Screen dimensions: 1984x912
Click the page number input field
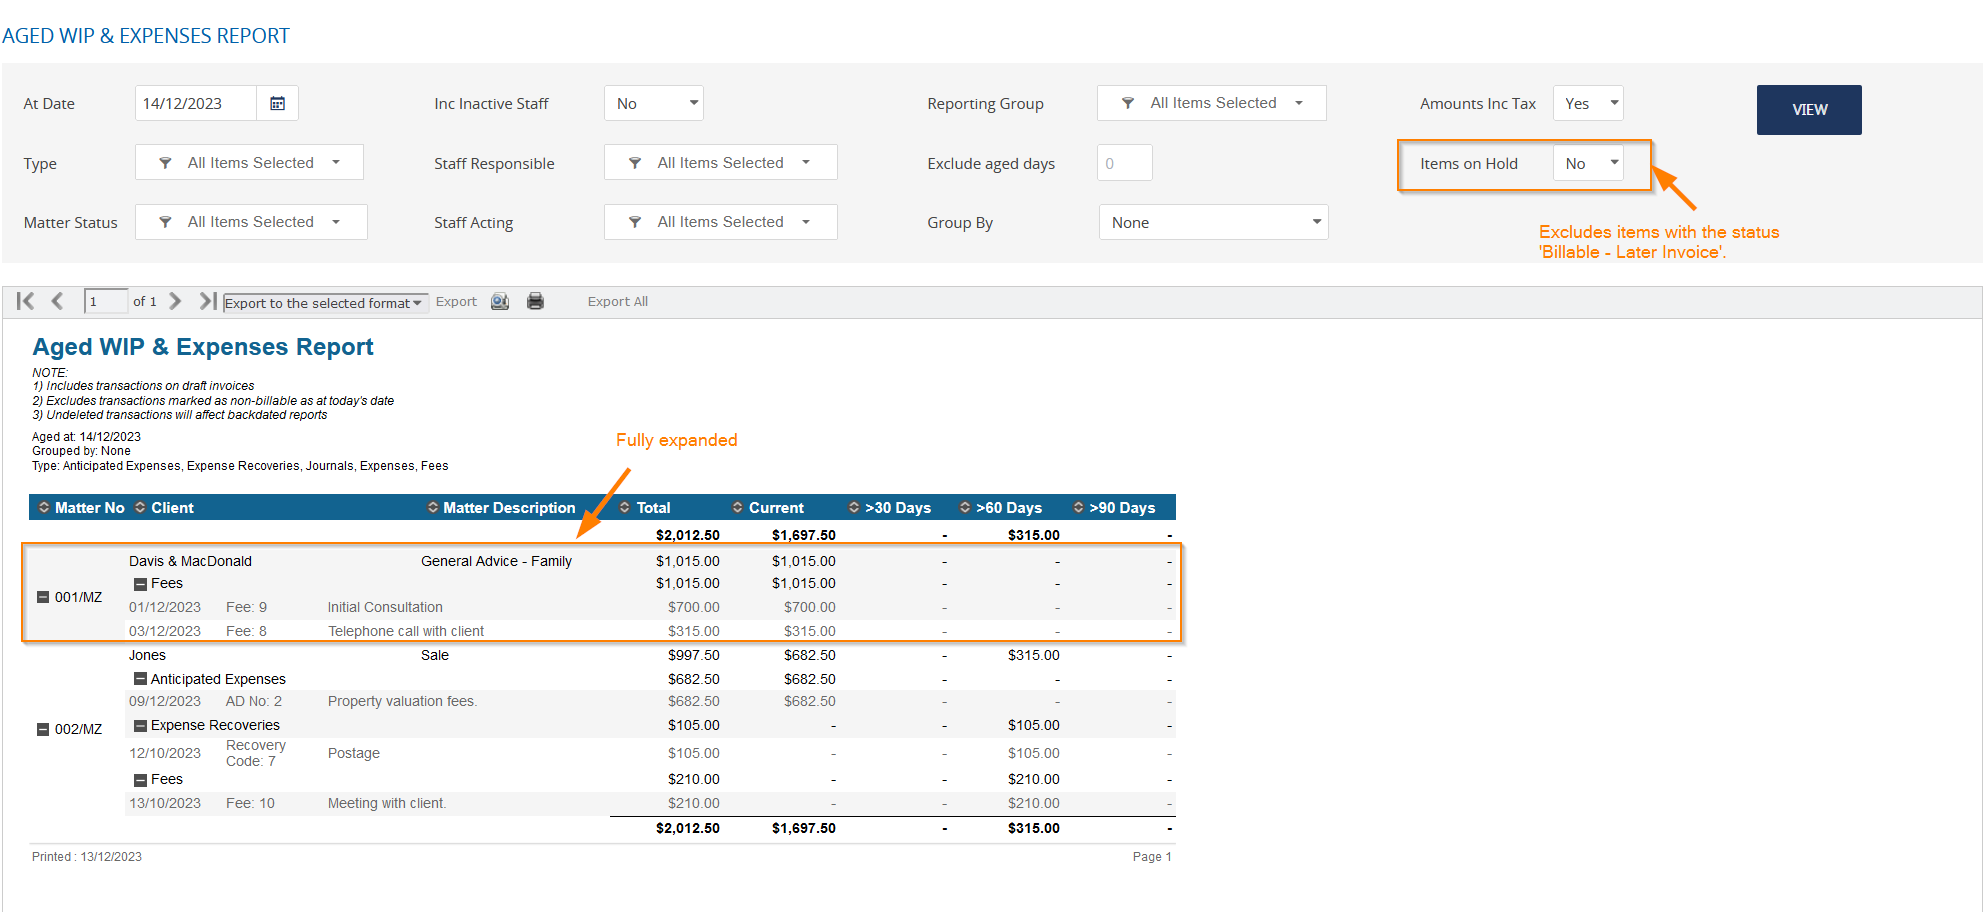(x=106, y=301)
